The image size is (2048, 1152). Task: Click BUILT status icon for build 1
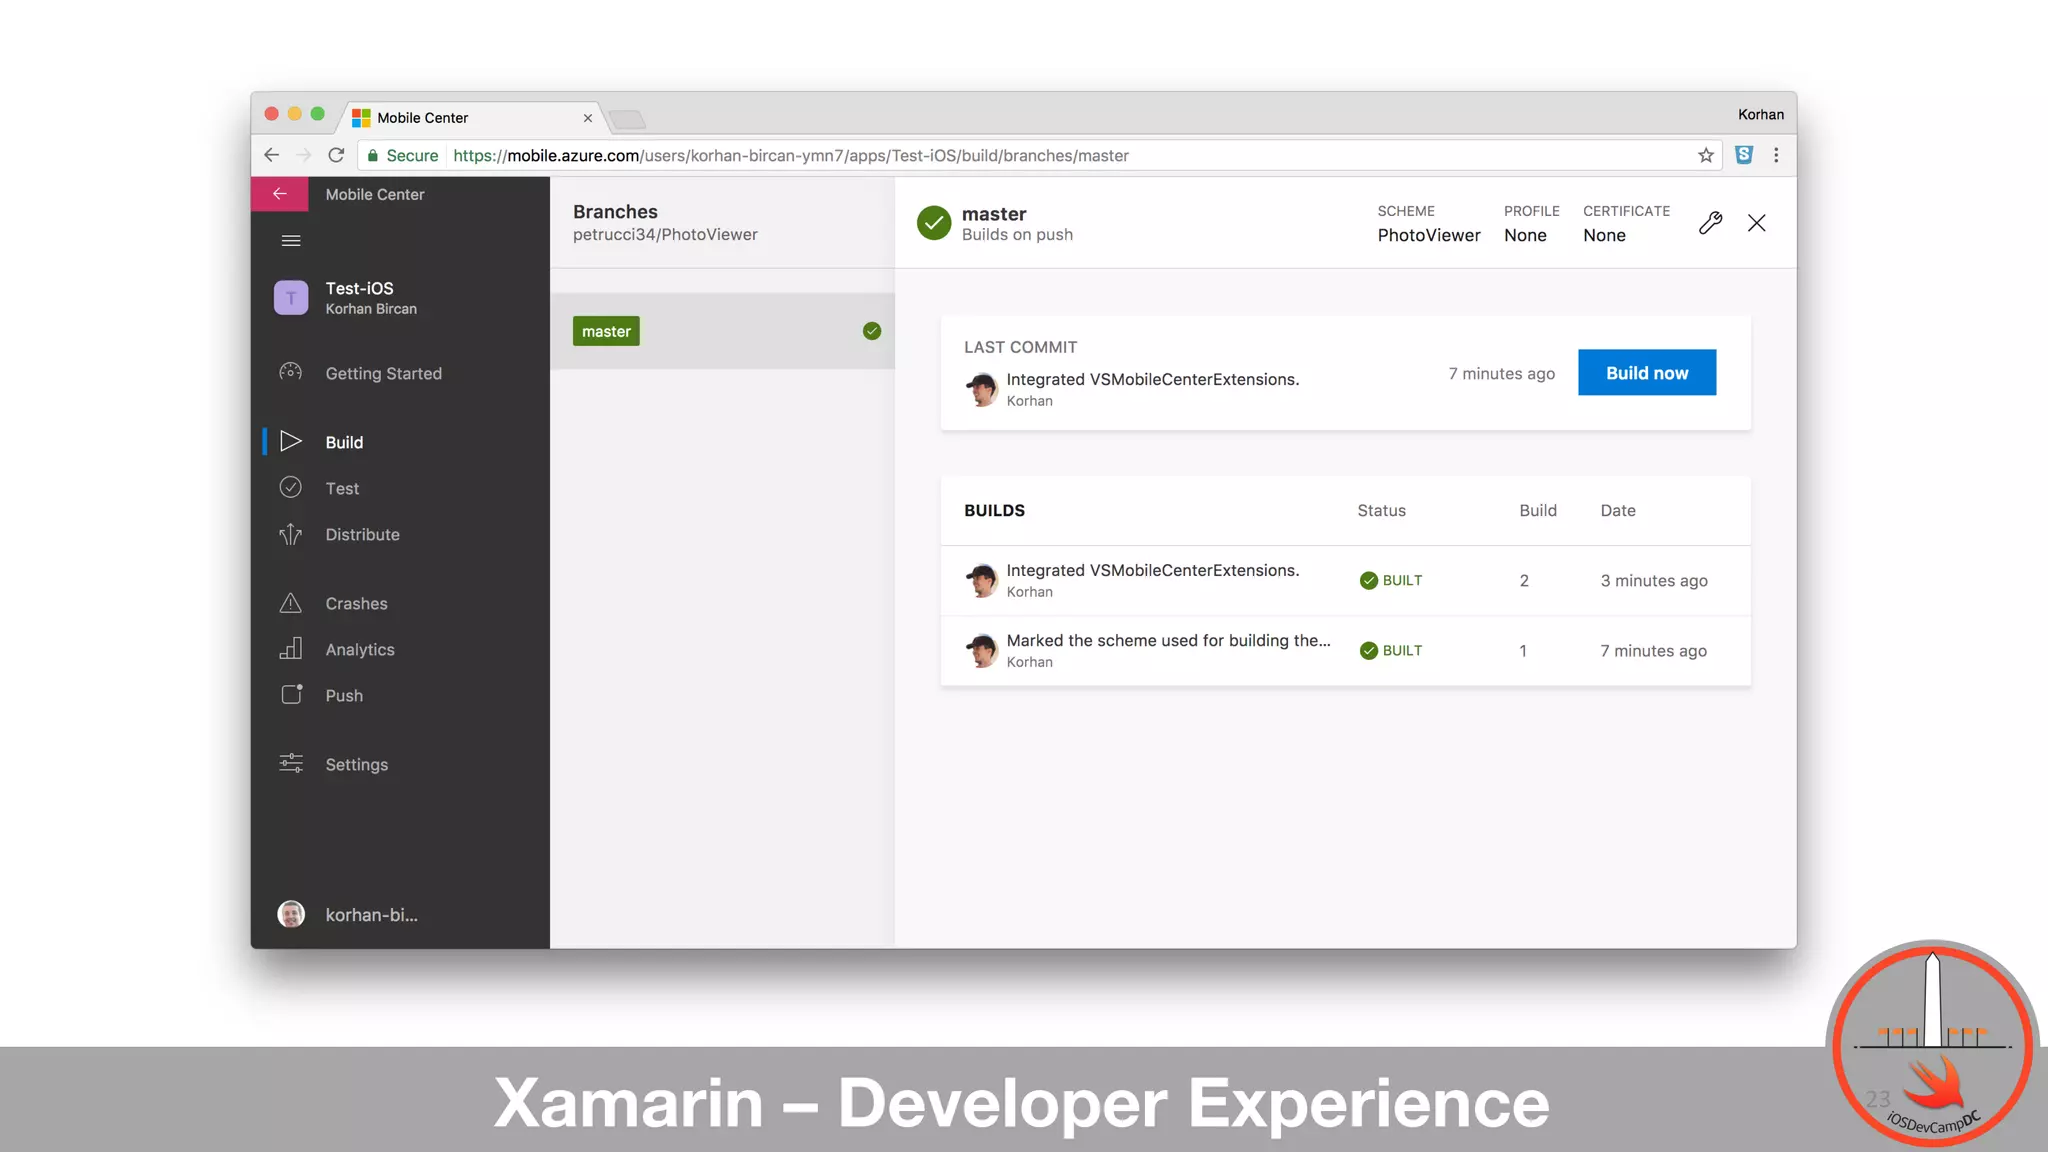(x=1369, y=650)
